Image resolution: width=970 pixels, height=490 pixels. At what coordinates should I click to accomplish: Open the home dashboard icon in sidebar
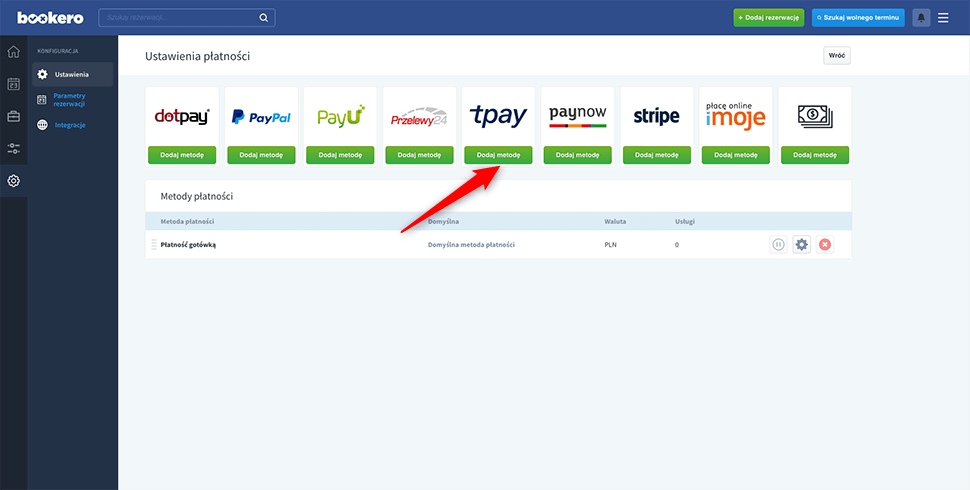tap(13, 52)
